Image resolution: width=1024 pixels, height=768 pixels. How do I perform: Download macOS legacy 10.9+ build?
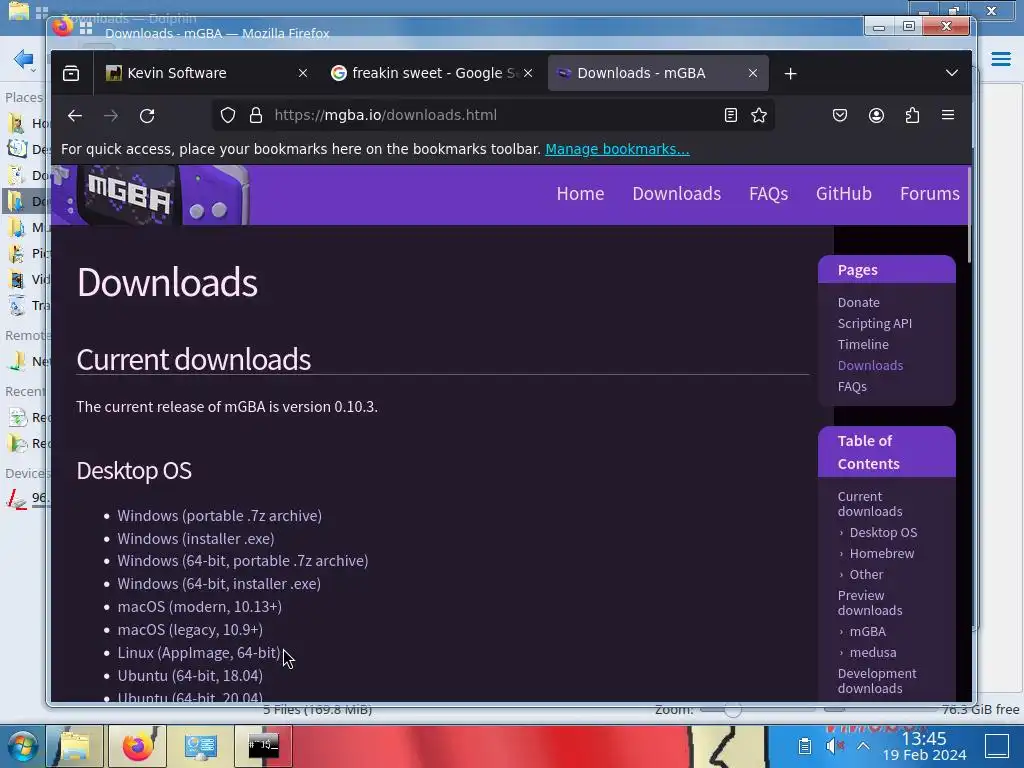click(190, 630)
